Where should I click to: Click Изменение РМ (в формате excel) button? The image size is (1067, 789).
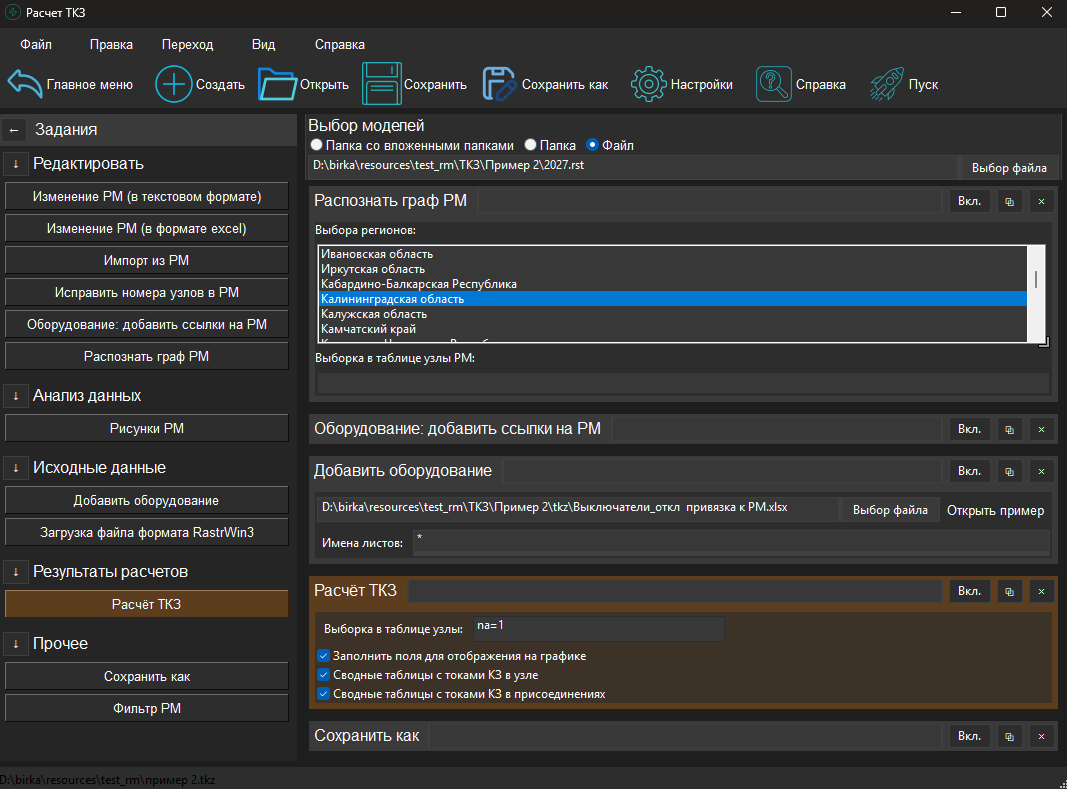(x=147, y=229)
